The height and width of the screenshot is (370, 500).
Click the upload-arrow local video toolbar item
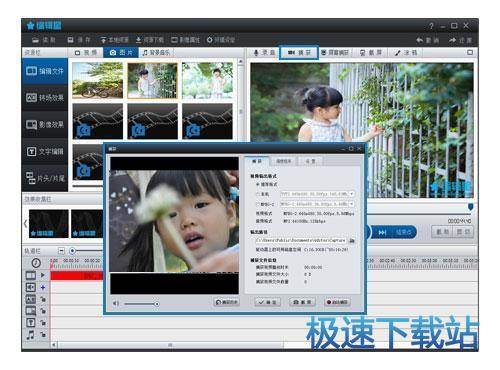(114, 40)
